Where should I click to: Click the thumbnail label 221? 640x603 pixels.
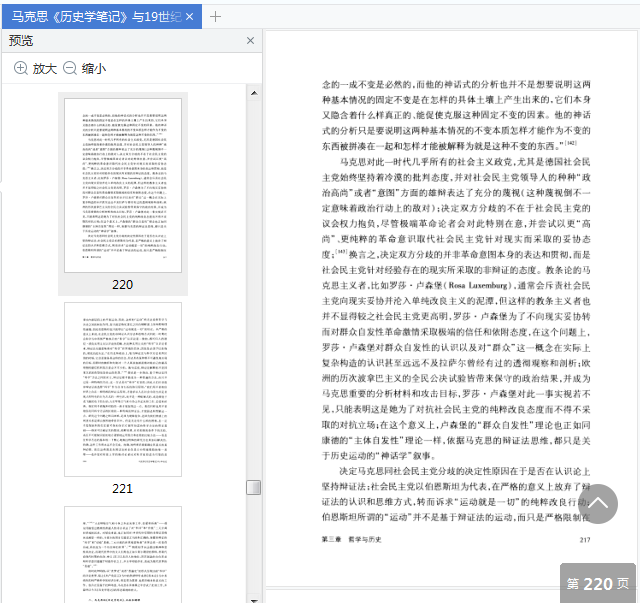click(122, 488)
